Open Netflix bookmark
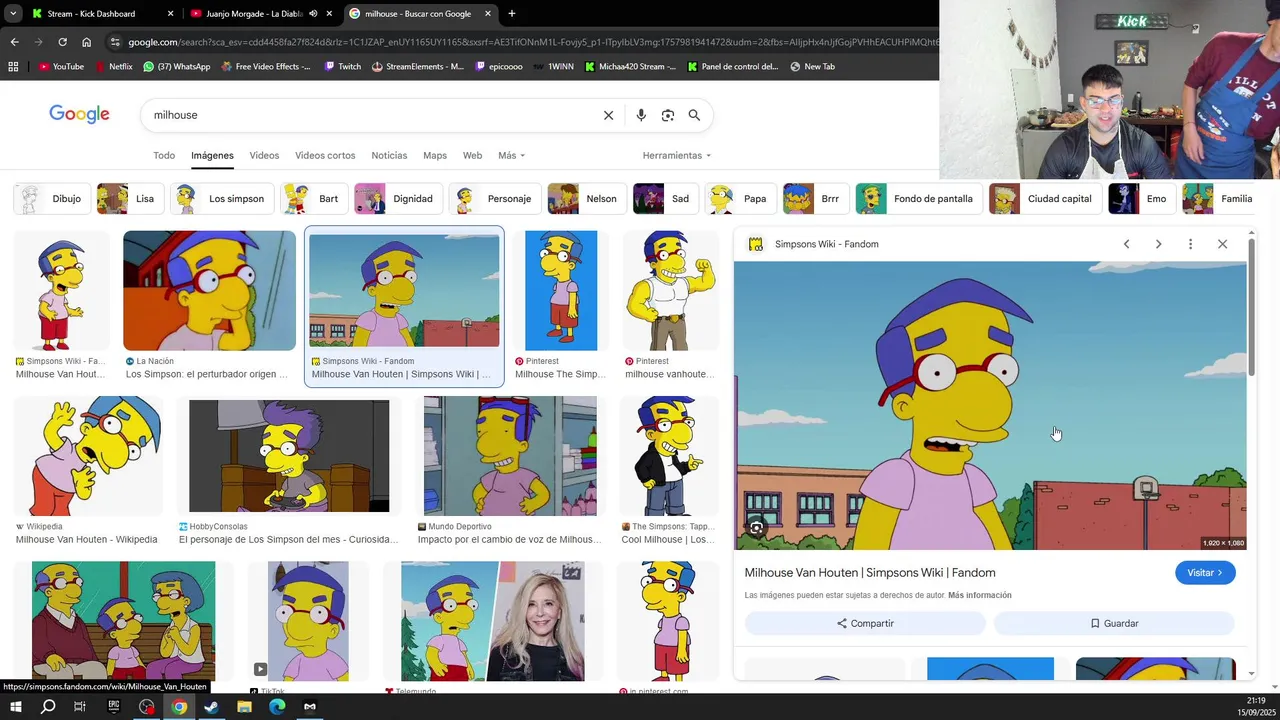 (113, 67)
